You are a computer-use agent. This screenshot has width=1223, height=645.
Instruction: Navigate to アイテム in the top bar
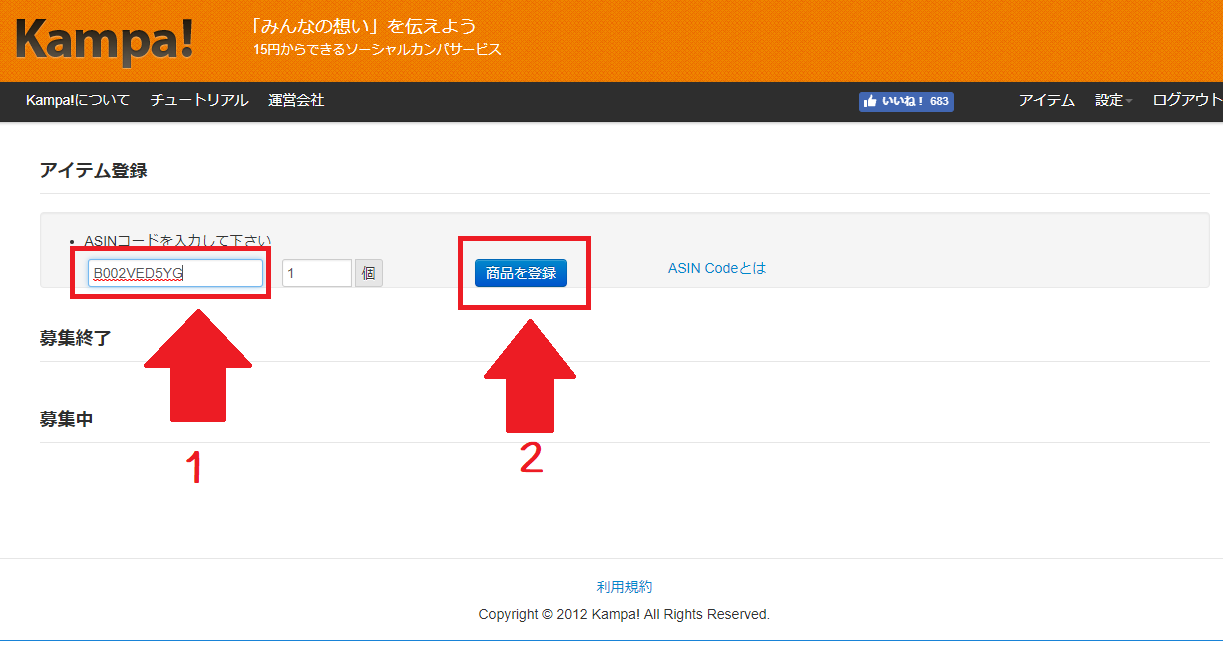[1046, 100]
